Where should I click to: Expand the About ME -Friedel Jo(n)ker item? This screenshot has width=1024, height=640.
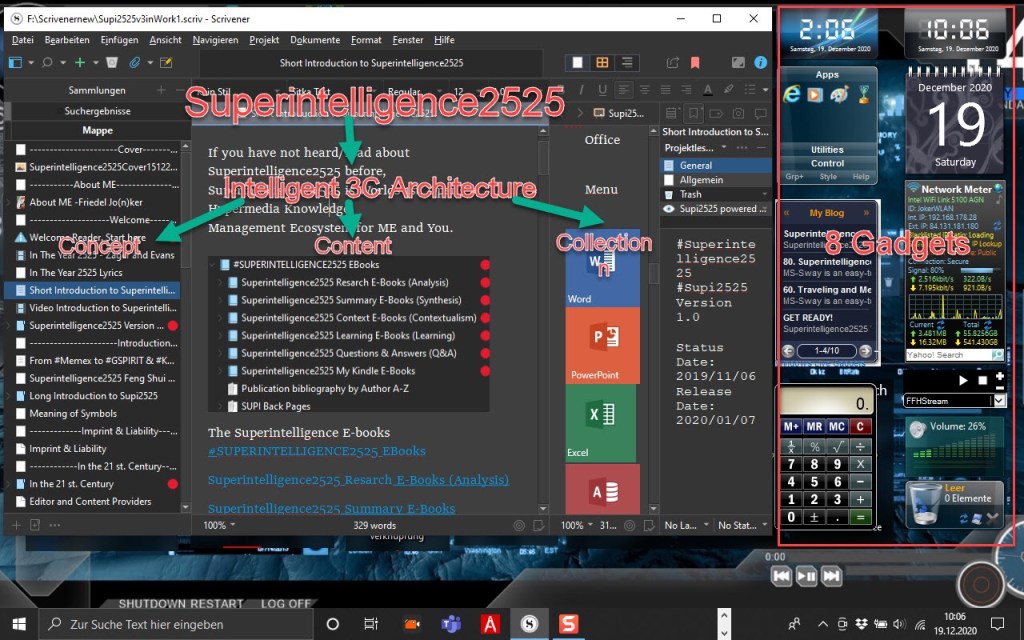click(9, 201)
